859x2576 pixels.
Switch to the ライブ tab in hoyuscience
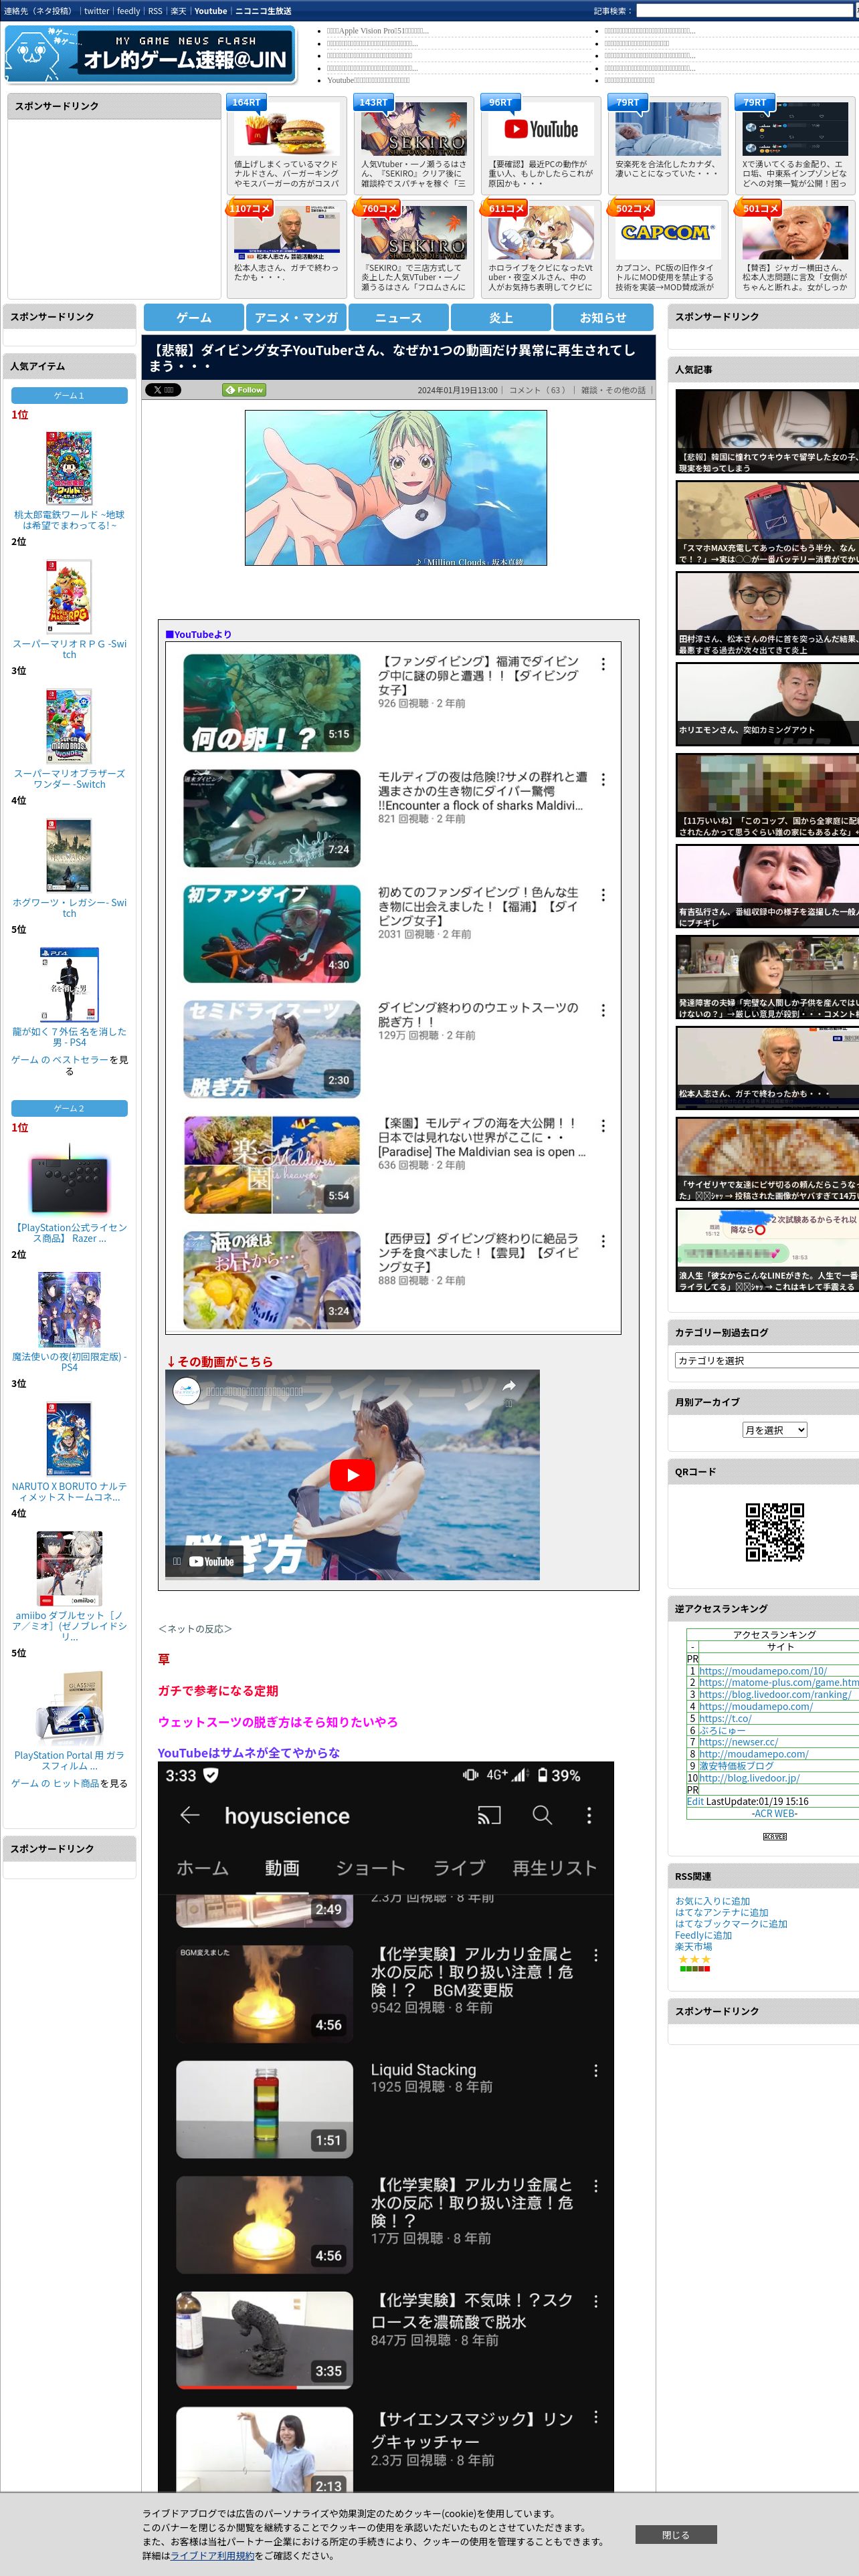[x=459, y=1868]
